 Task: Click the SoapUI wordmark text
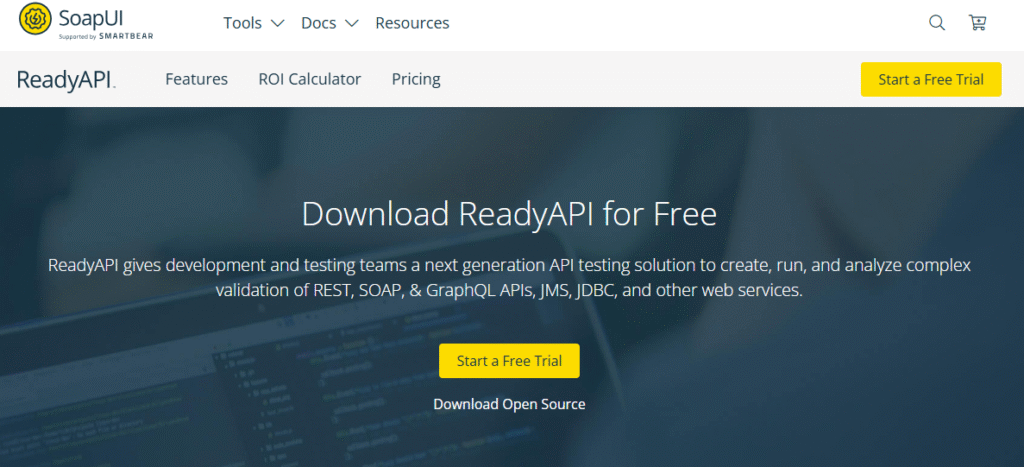point(91,17)
